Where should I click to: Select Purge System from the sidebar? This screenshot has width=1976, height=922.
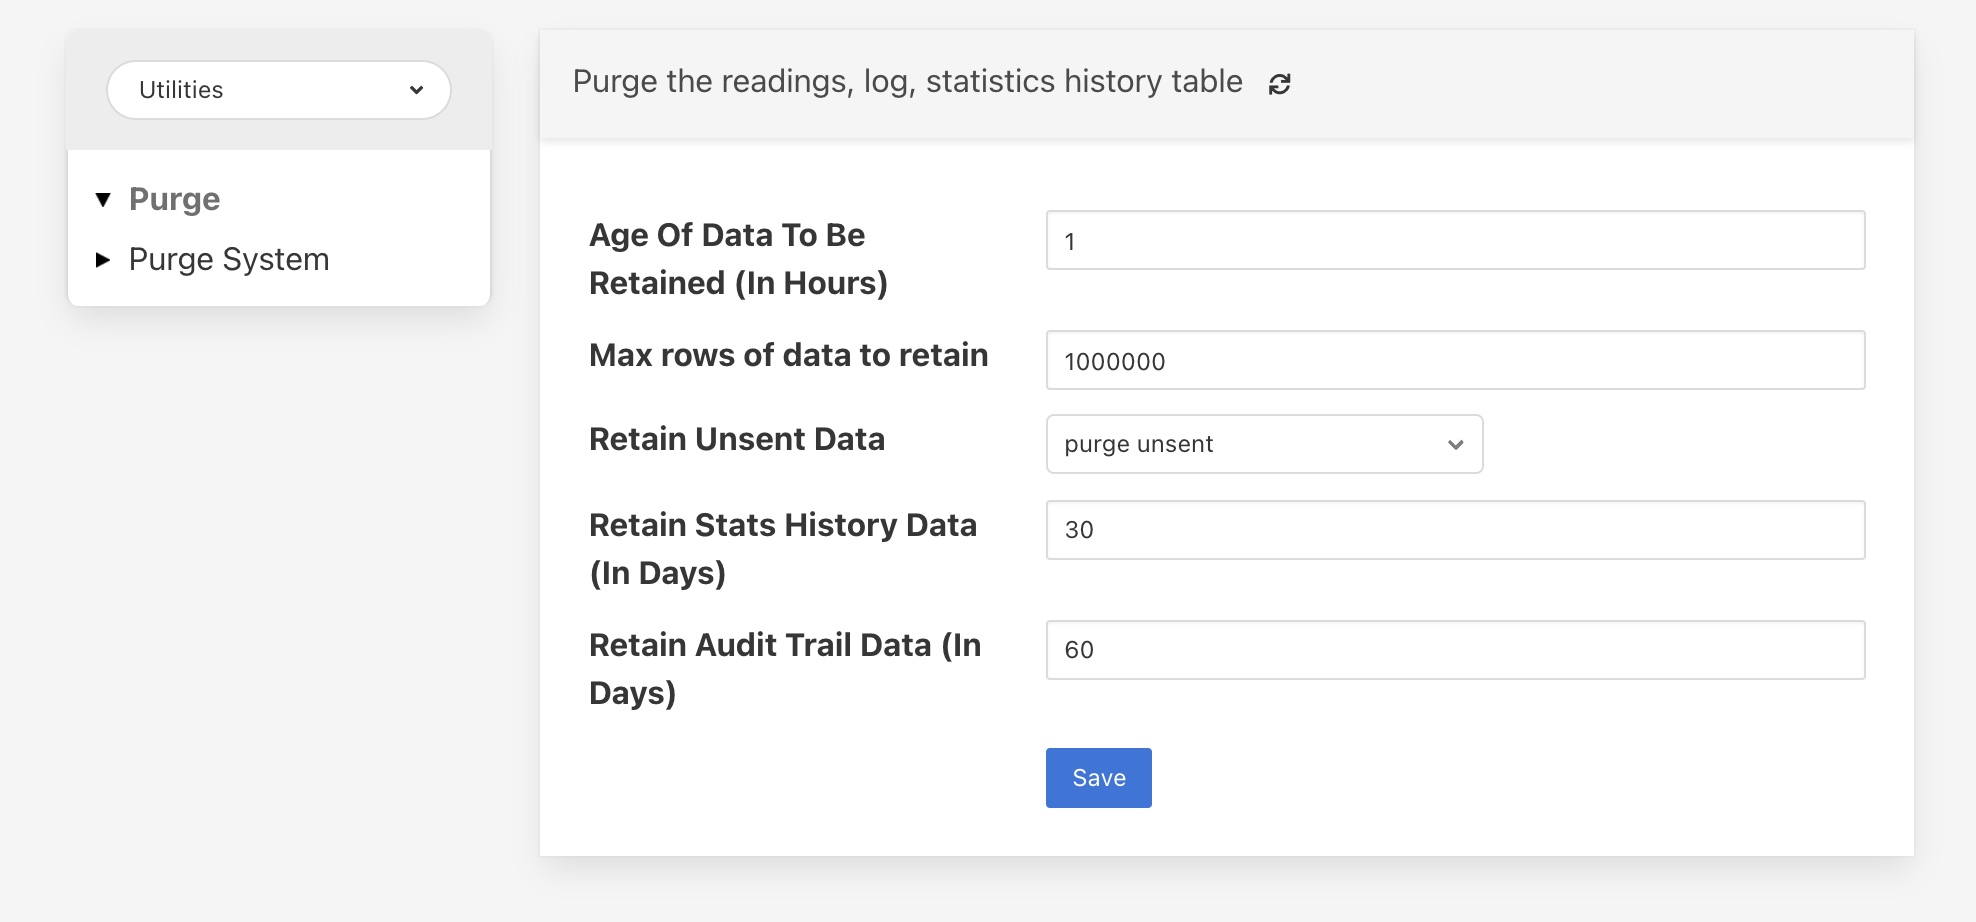click(228, 259)
